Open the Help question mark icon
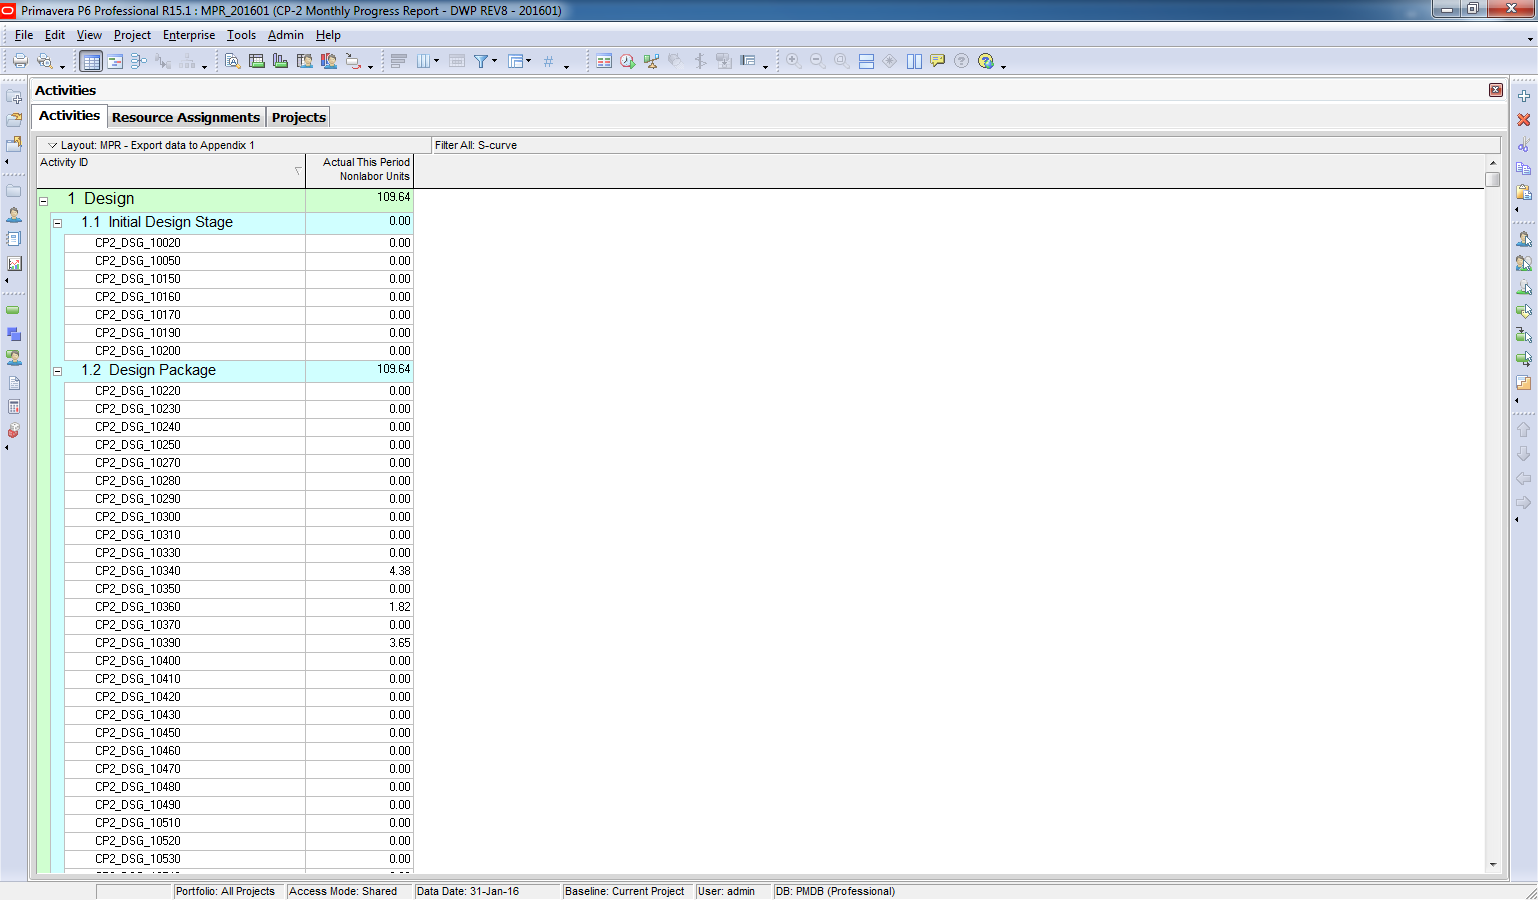The height and width of the screenshot is (900, 1538). tap(986, 61)
